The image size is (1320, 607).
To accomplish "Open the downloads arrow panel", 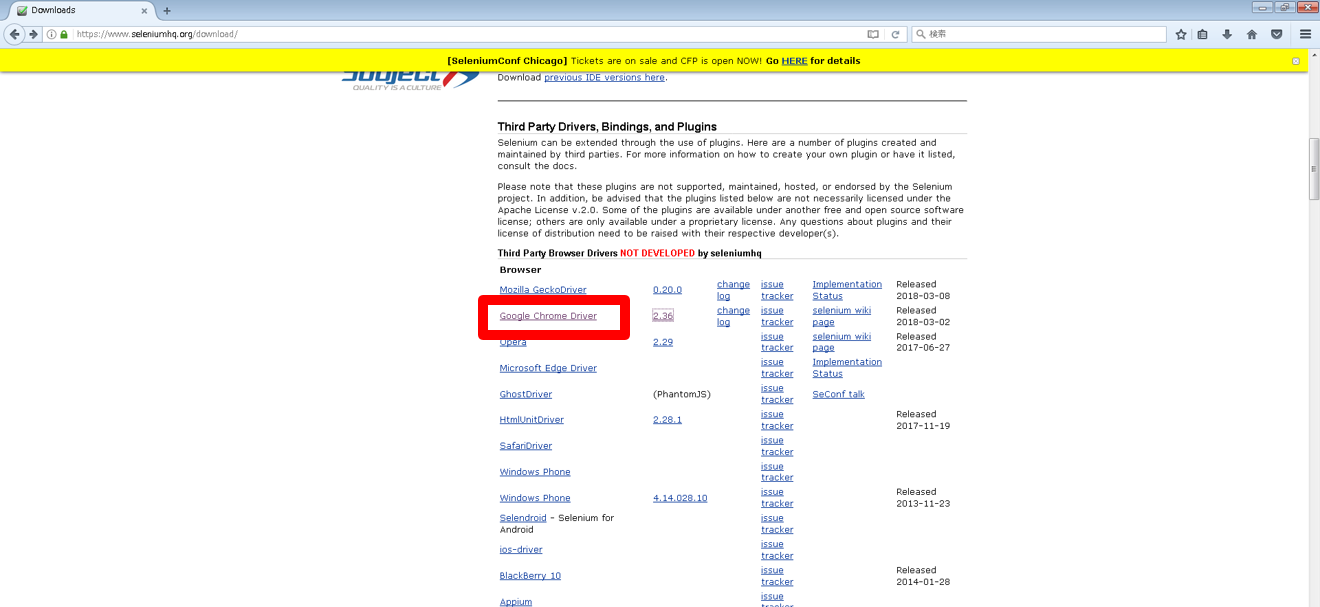I will 1227,34.
